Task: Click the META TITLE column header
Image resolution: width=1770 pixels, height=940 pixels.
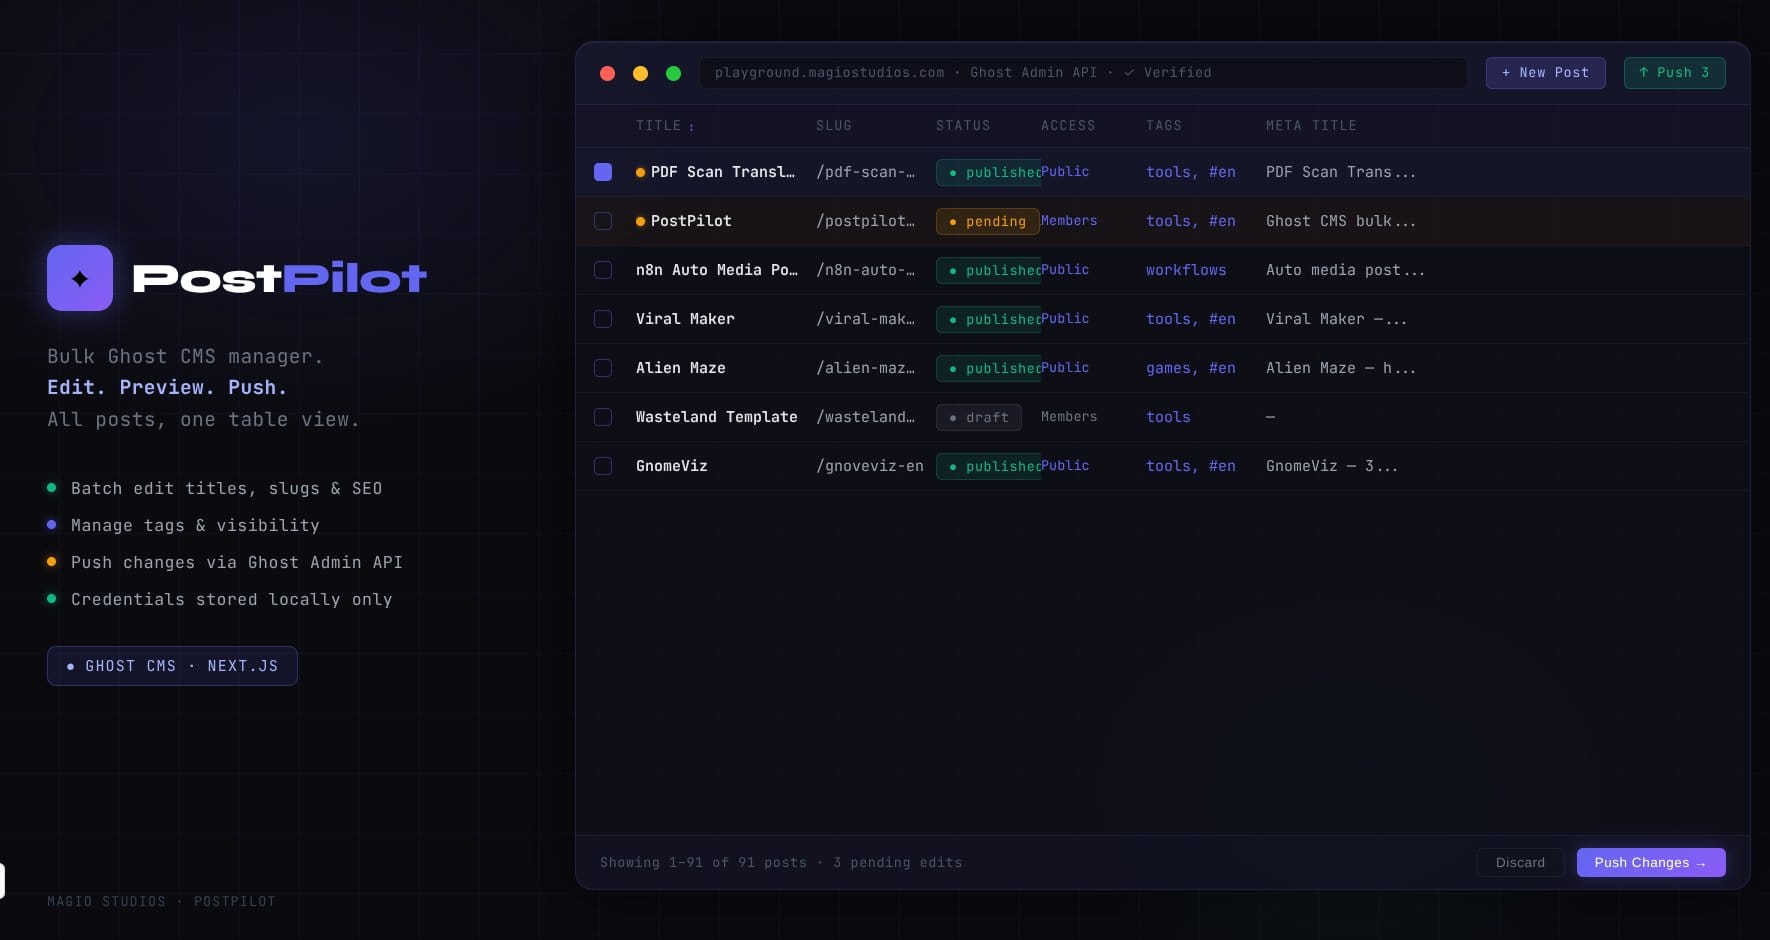Action: tap(1311, 126)
